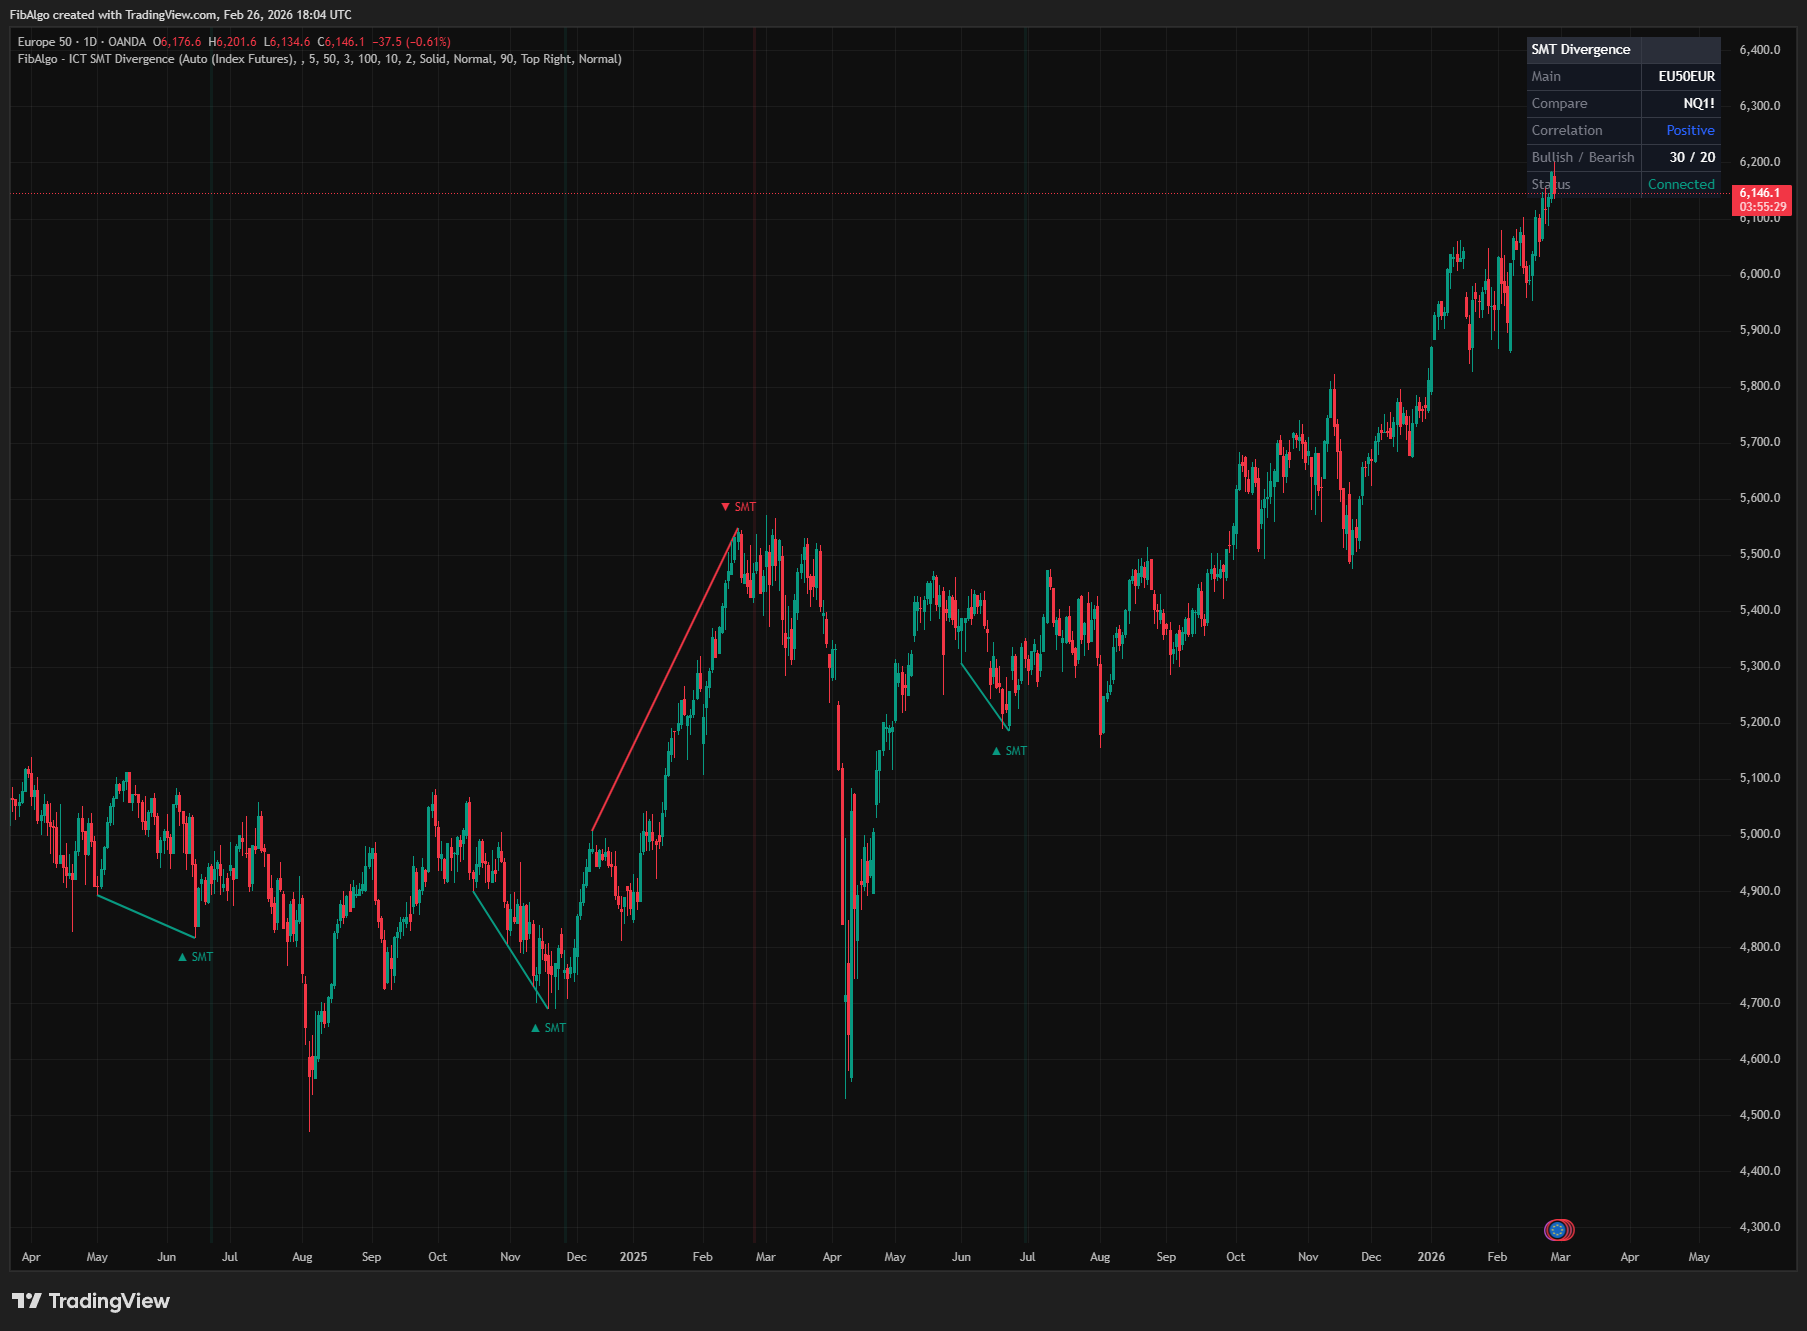Click the NQ1! compare symbol cell

click(x=1697, y=103)
